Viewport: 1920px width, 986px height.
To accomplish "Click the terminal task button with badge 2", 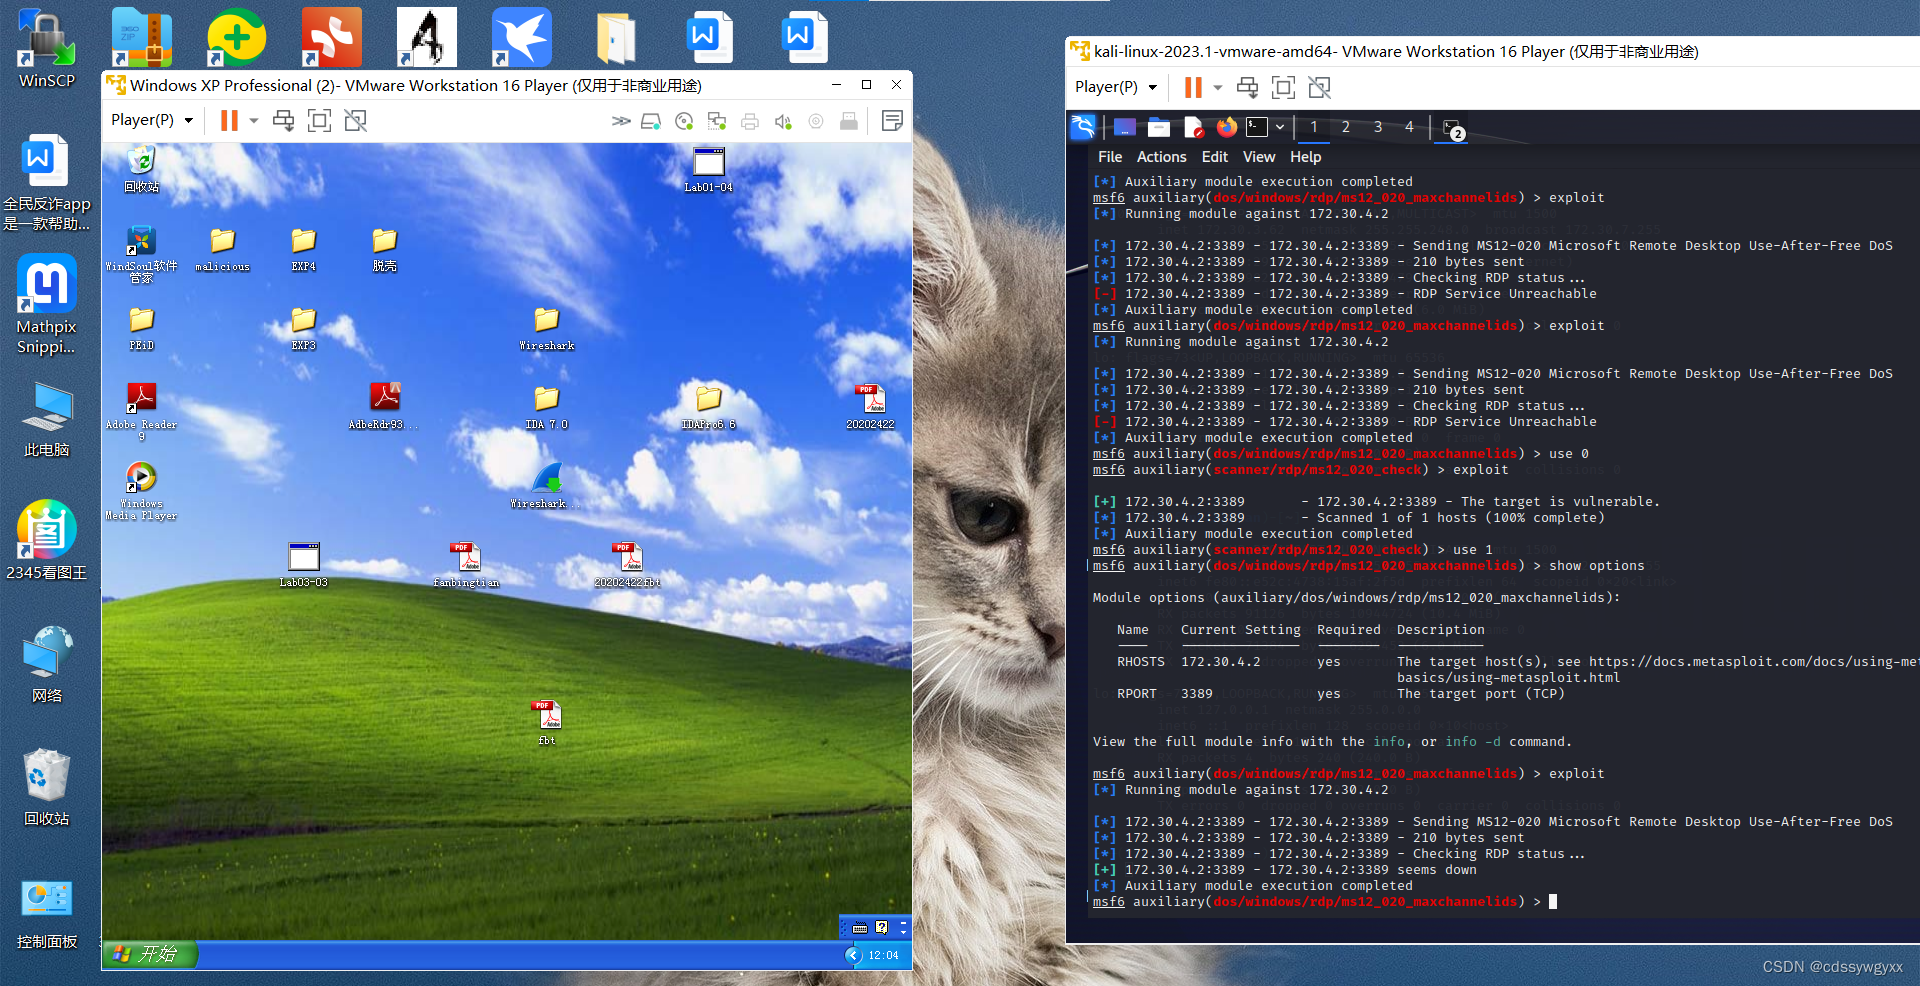I will click(1453, 128).
